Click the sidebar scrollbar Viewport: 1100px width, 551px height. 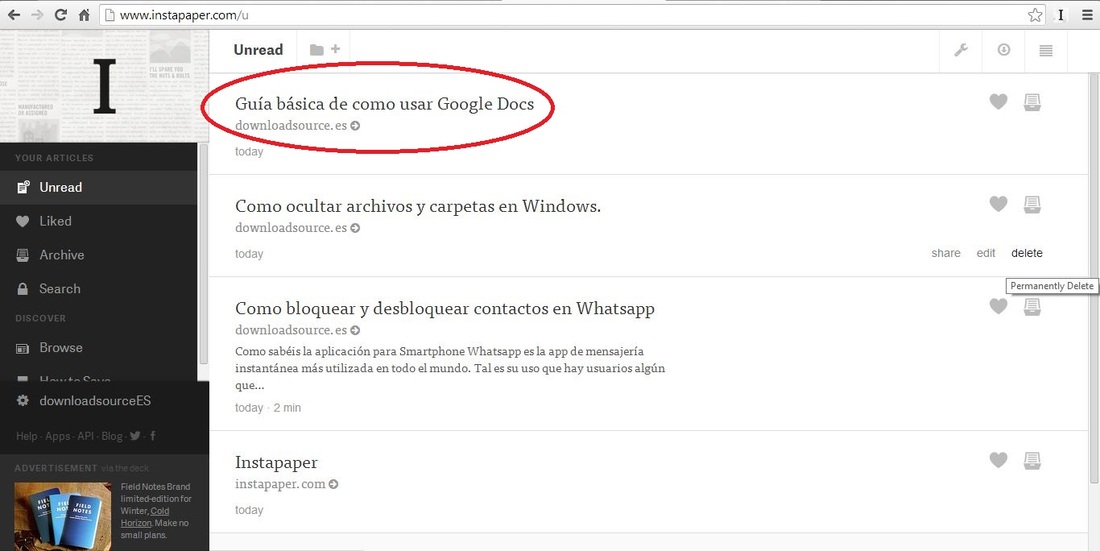coord(203,254)
